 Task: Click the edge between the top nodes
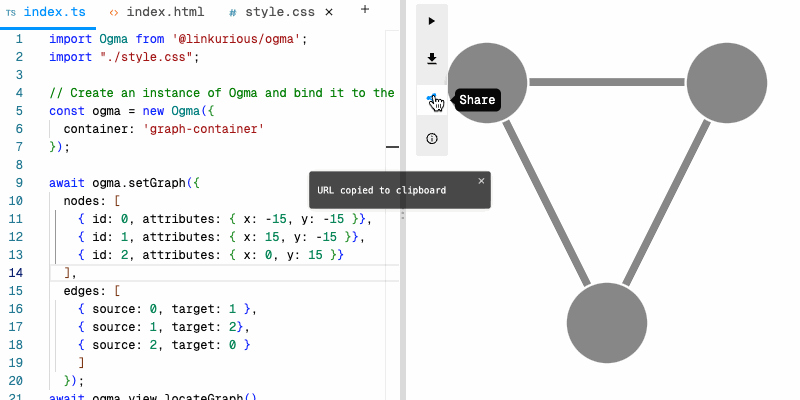(606, 82)
